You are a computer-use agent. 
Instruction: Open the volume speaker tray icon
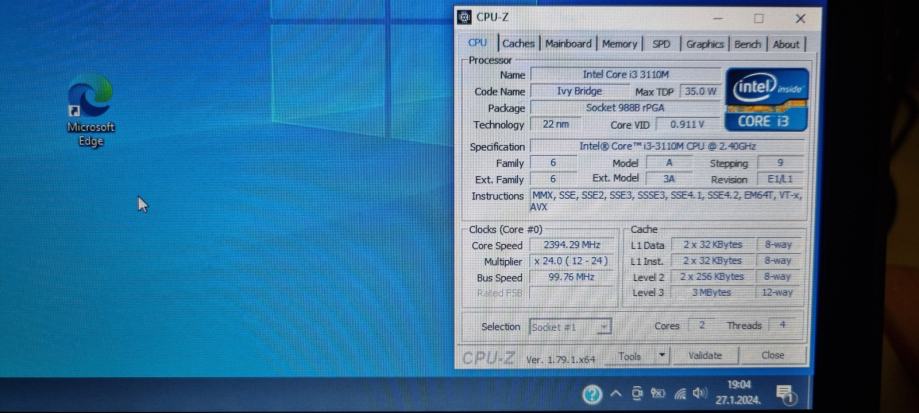tap(700, 393)
